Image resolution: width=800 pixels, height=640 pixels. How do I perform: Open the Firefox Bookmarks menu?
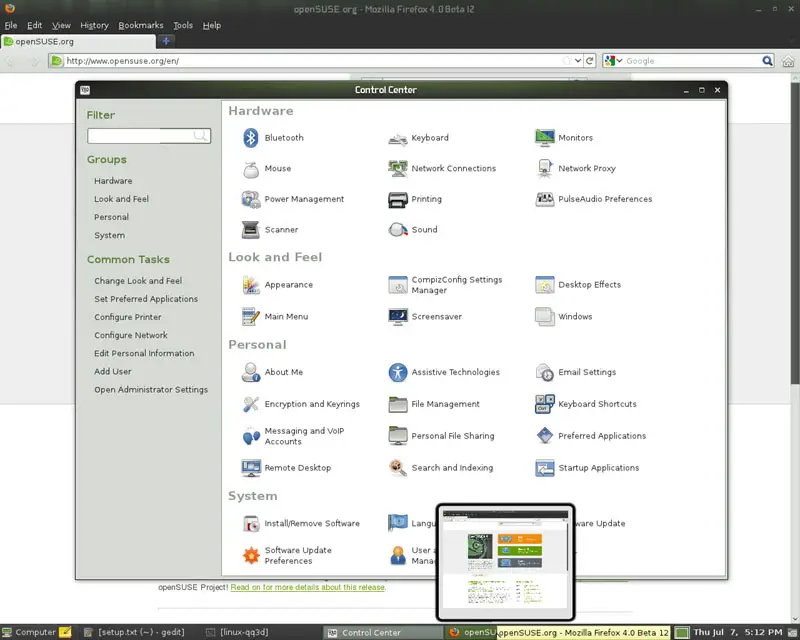(141, 25)
